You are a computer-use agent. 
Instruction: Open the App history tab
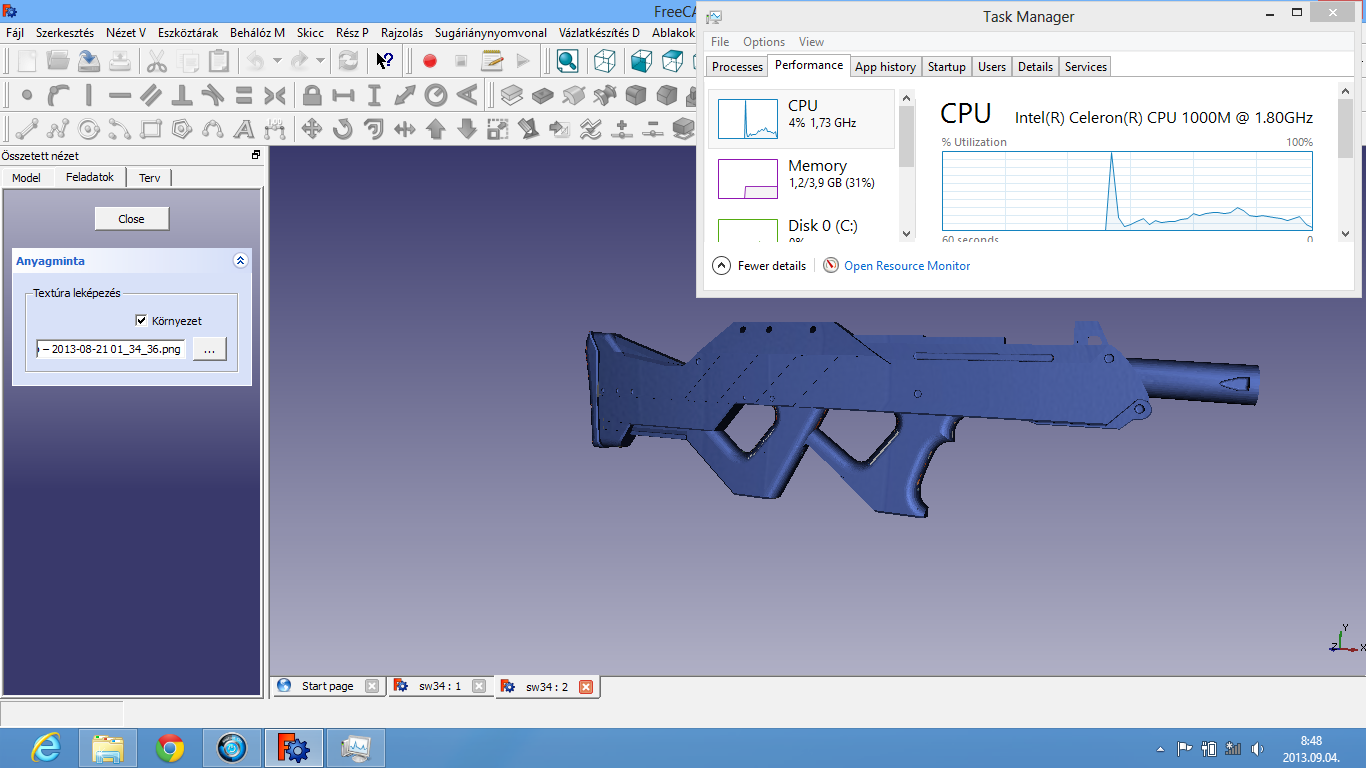tap(886, 67)
